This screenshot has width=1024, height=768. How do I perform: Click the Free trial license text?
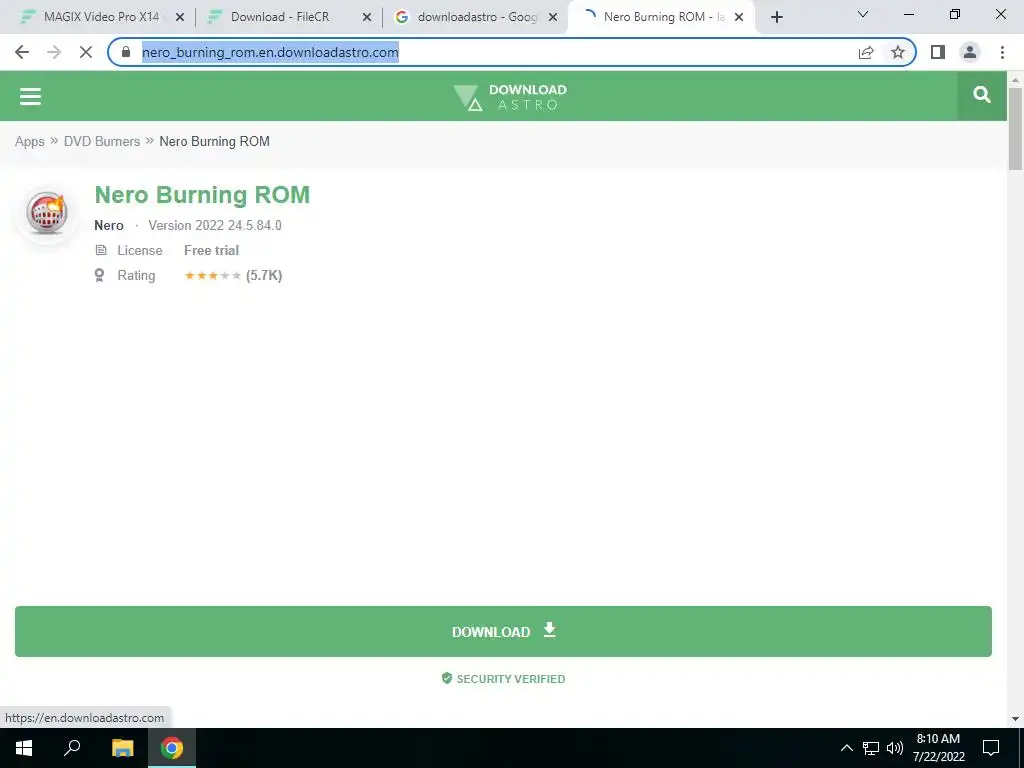point(212,250)
